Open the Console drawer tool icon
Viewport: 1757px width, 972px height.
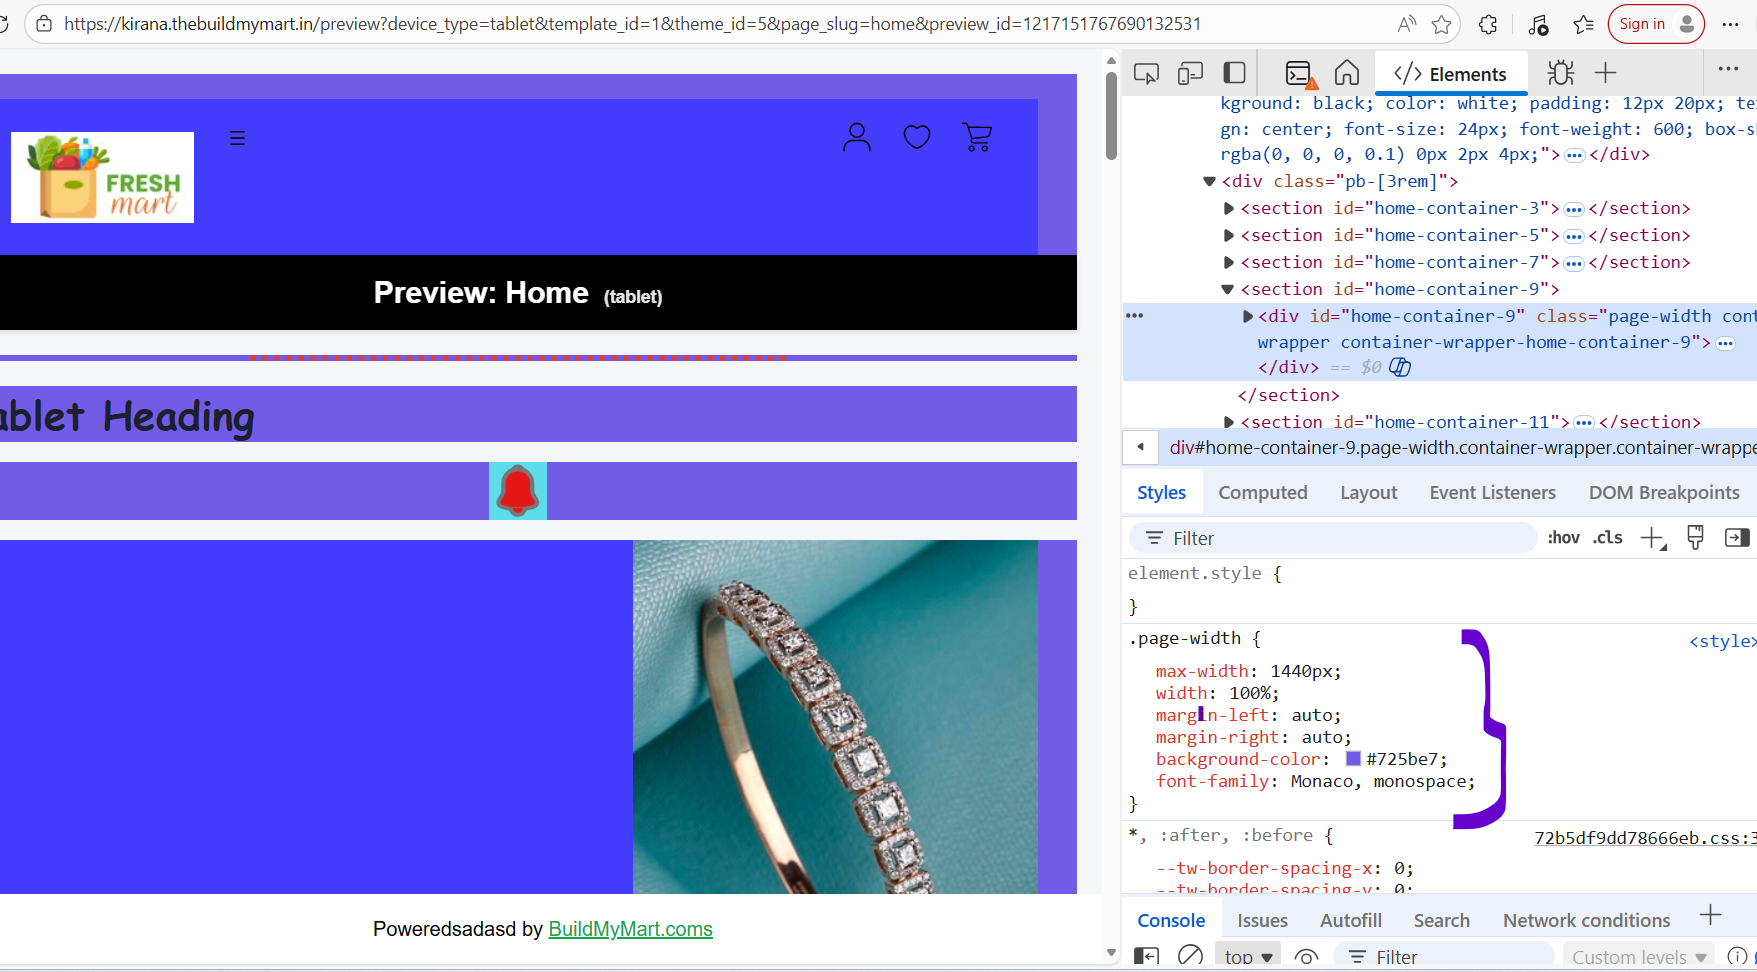coord(1299,73)
